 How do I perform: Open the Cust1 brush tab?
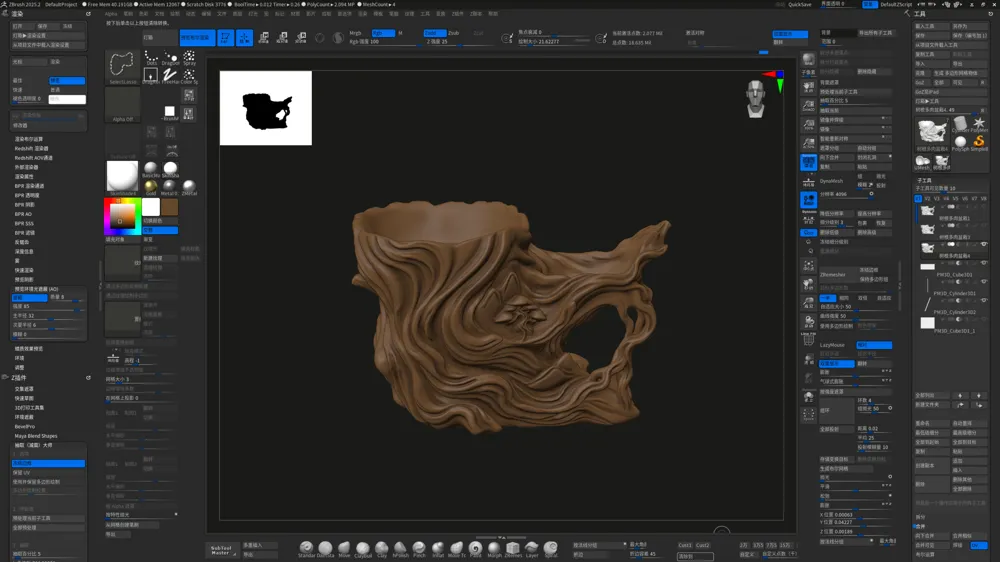[685, 545]
